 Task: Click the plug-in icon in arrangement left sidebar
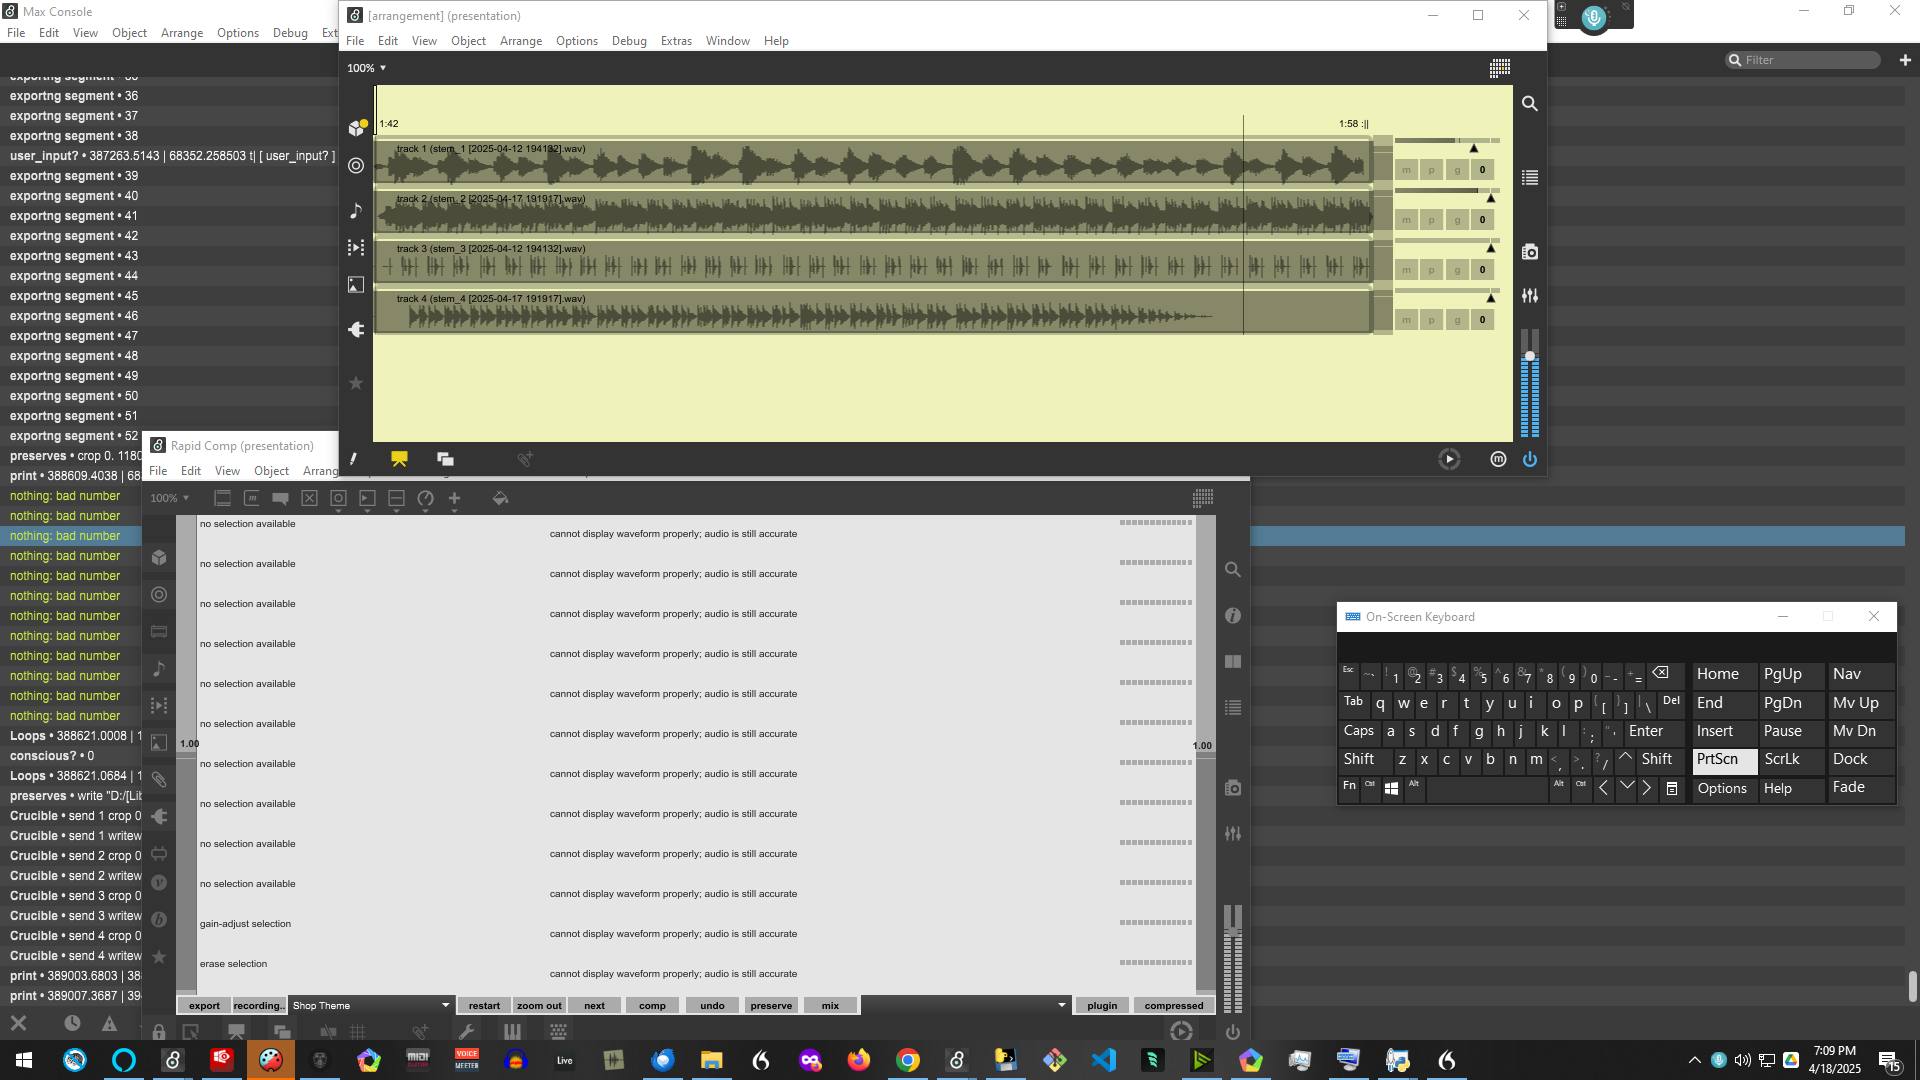[x=356, y=329]
